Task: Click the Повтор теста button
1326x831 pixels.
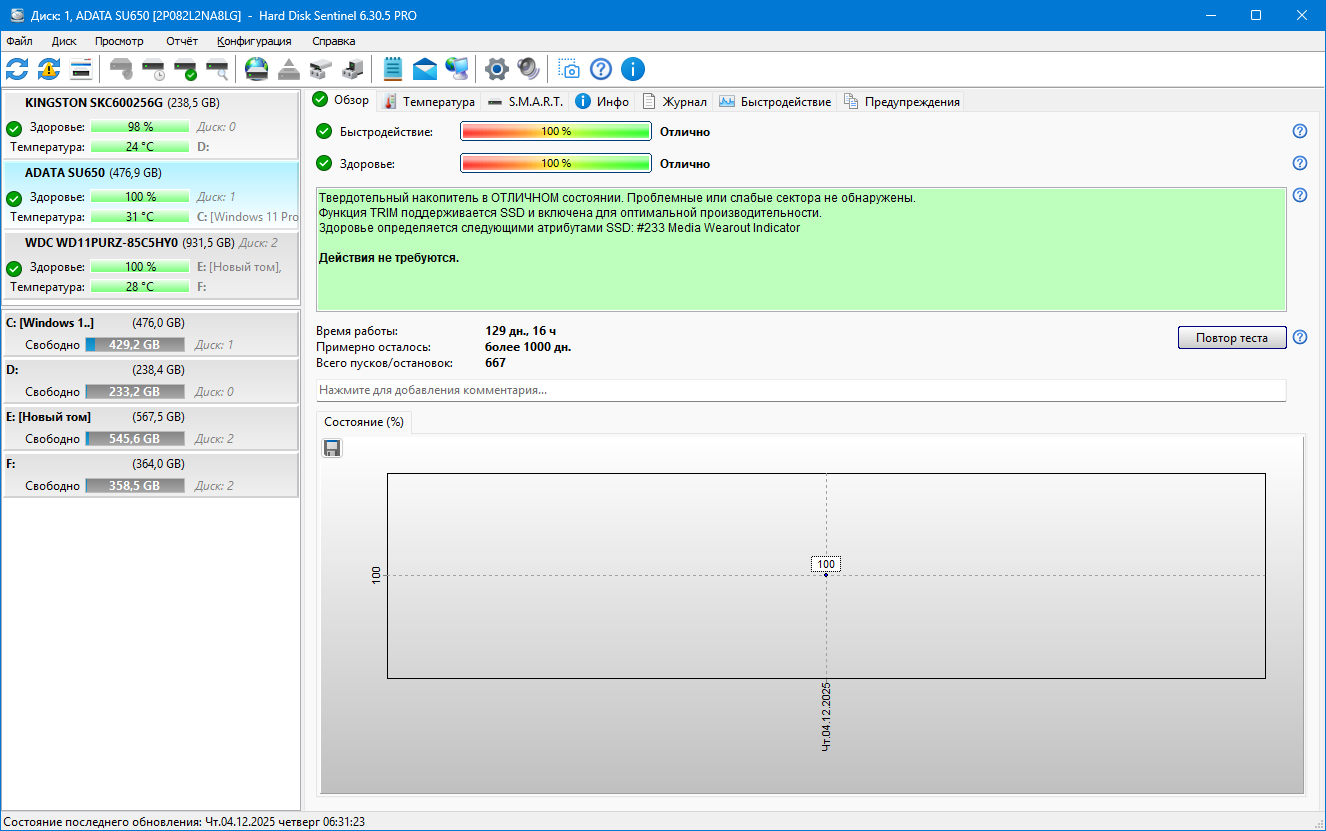Action: click(1231, 338)
